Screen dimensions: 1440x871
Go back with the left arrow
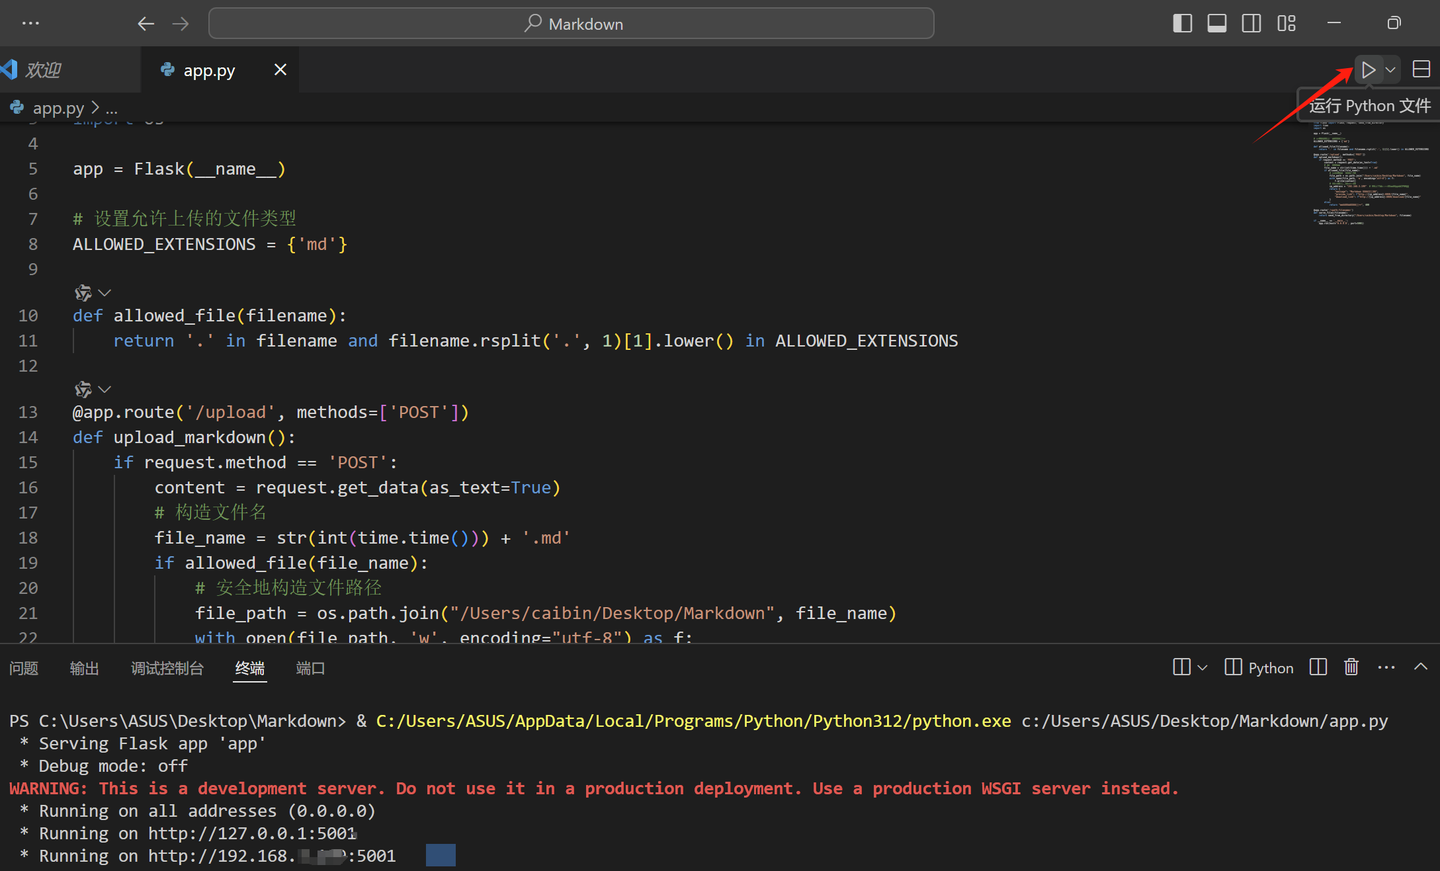tap(146, 23)
